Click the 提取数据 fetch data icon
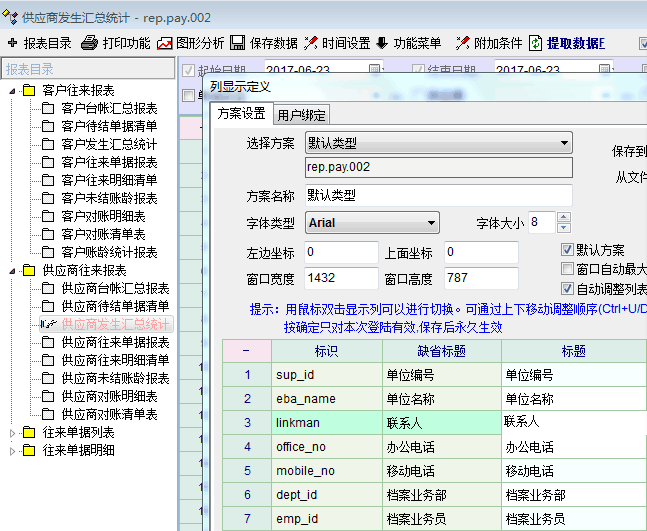This screenshot has width=647, height=531. click(537, 43)
